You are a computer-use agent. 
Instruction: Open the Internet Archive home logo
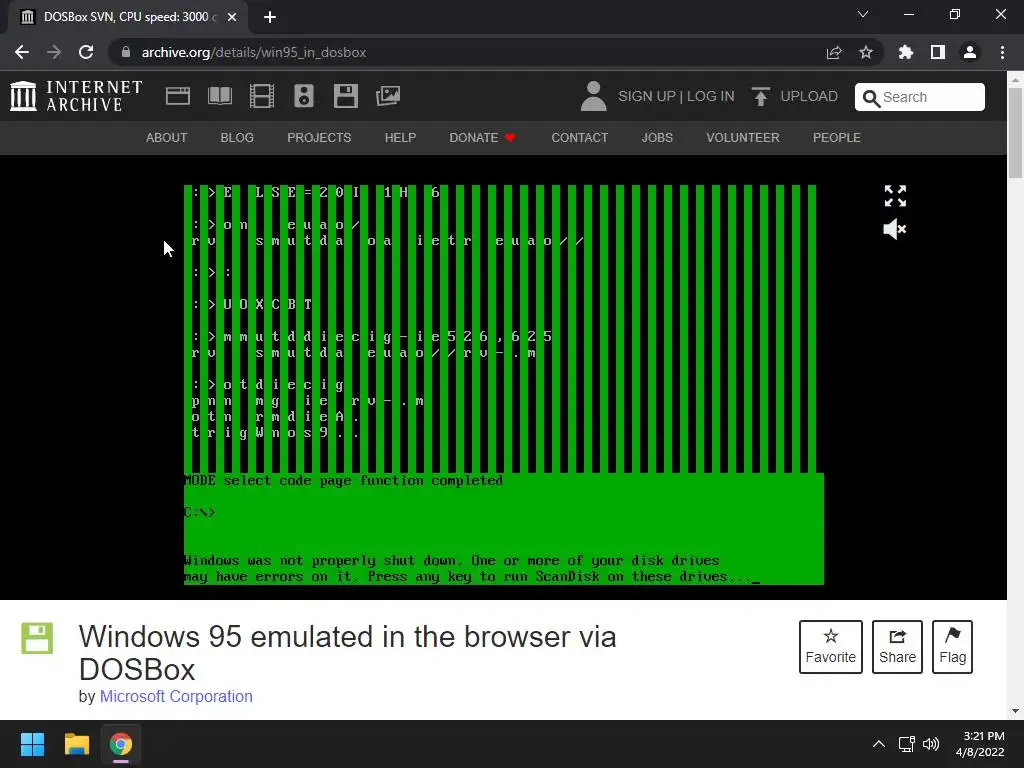point(76,96)
